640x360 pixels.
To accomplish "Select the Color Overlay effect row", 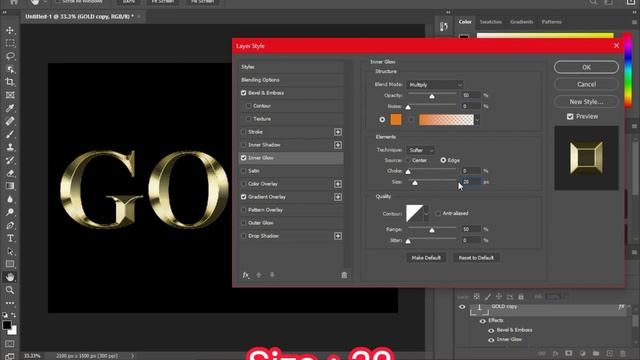I will point(291,184).
